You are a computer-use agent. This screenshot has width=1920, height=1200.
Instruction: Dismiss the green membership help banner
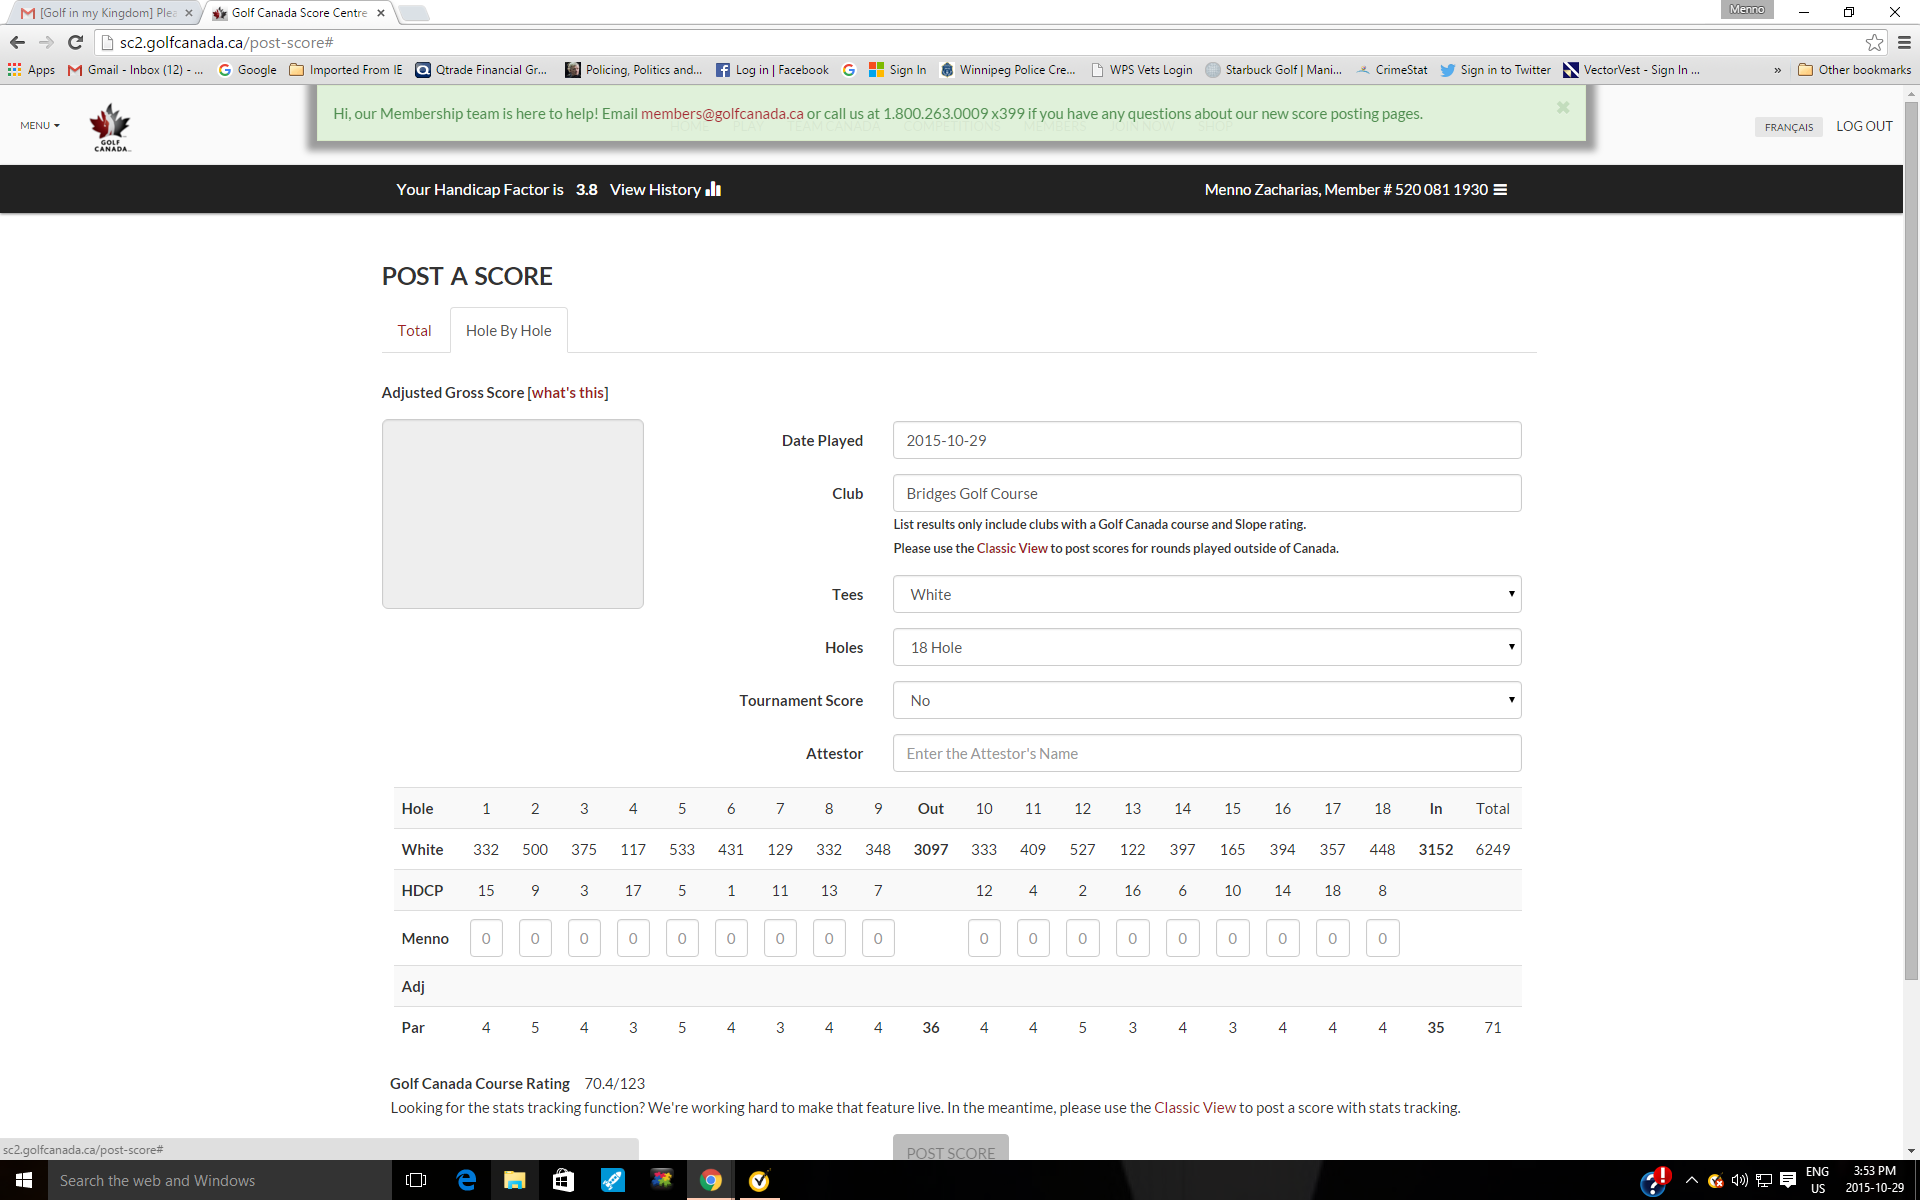1563,107
